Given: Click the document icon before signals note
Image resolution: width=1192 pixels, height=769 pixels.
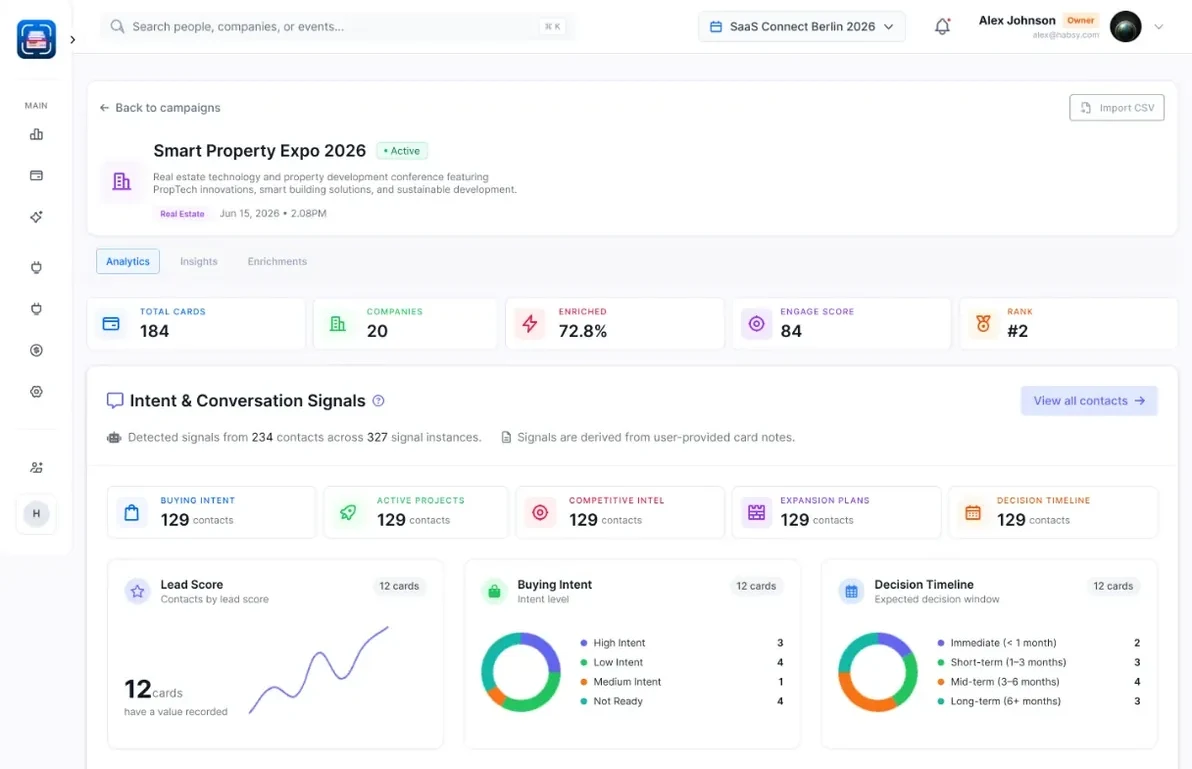Looking at the screenshot, I should click(506, 438).
